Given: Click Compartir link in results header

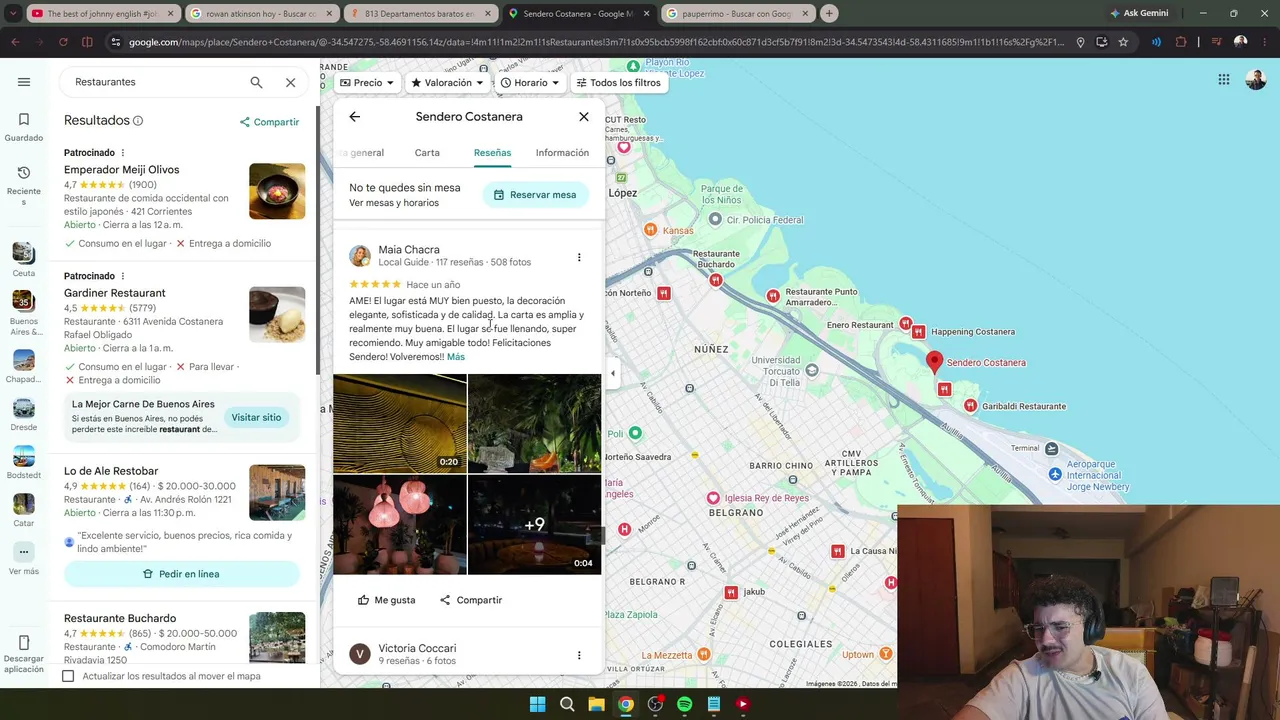Looking at the screenshot, I should pyautogui.click(x=269, y=122).
